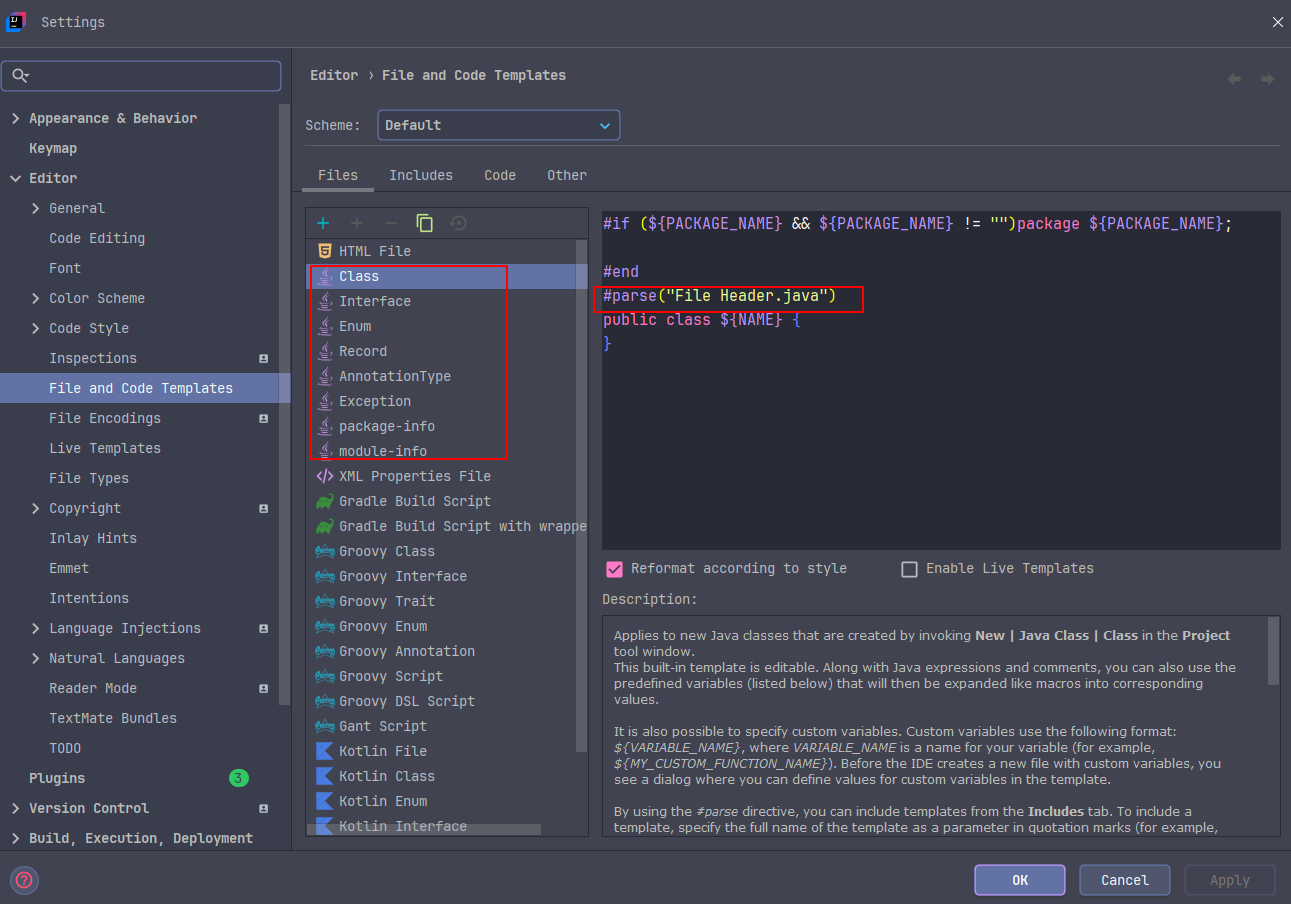Switch to the Includes tab
Screen dimensions: 1291x904
pos(420,175)
